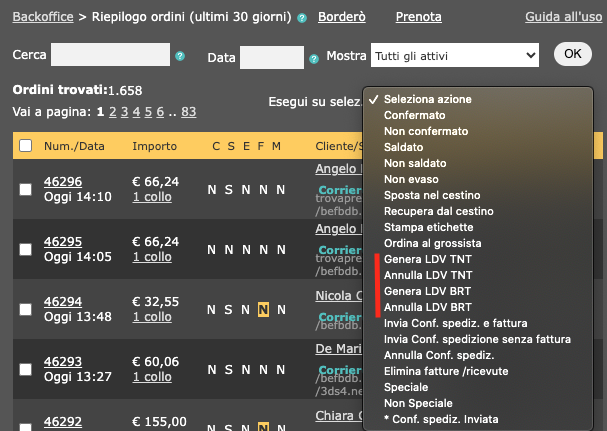Image resolution: width=607 pixels, height=431 pixels.
Task: Click the help icon beside Riepilogo ordini title
Action: click(x=302, y=18)
